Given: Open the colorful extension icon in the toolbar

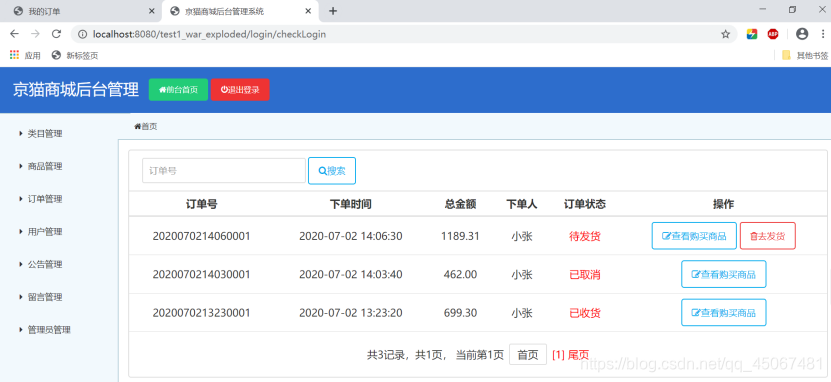Looking at the screenshot, I should (752, 34).
